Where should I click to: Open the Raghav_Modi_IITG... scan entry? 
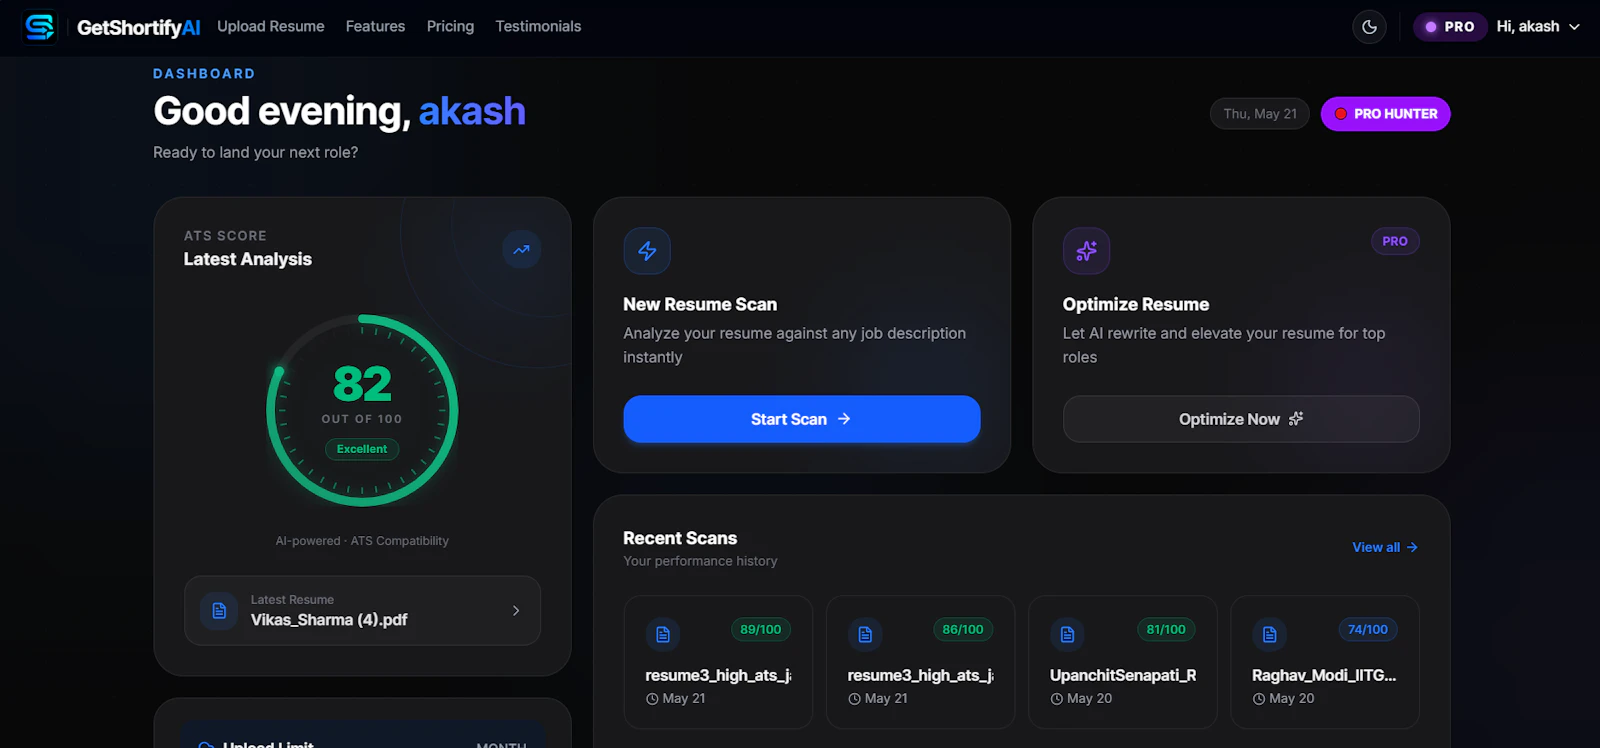click(x=1325, y=662)
